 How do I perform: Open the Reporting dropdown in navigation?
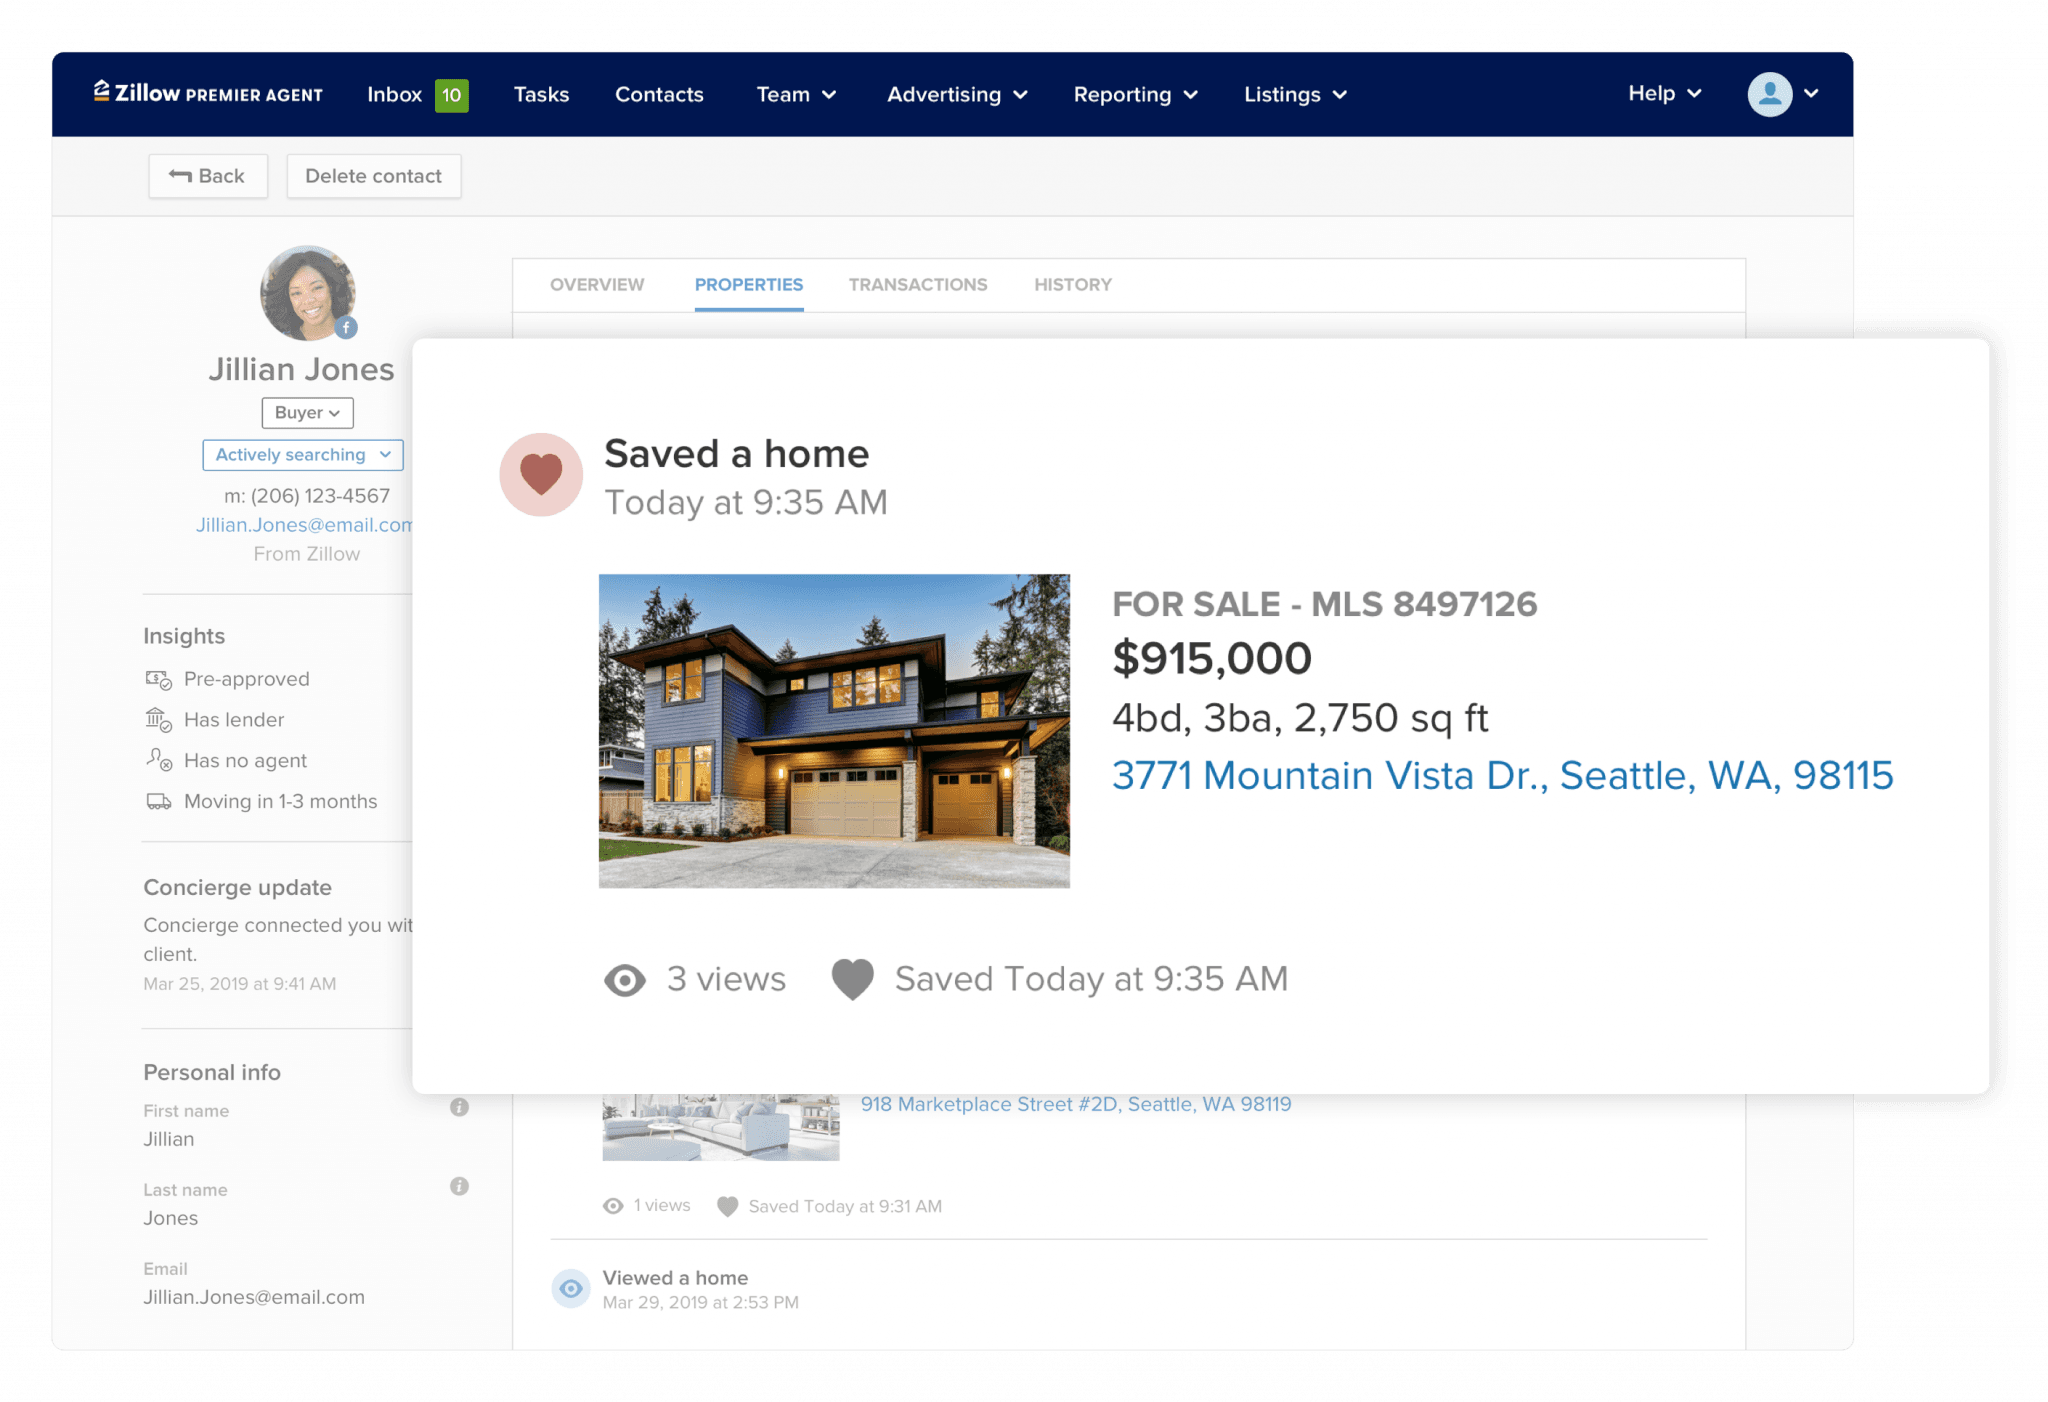(1135, 95)
